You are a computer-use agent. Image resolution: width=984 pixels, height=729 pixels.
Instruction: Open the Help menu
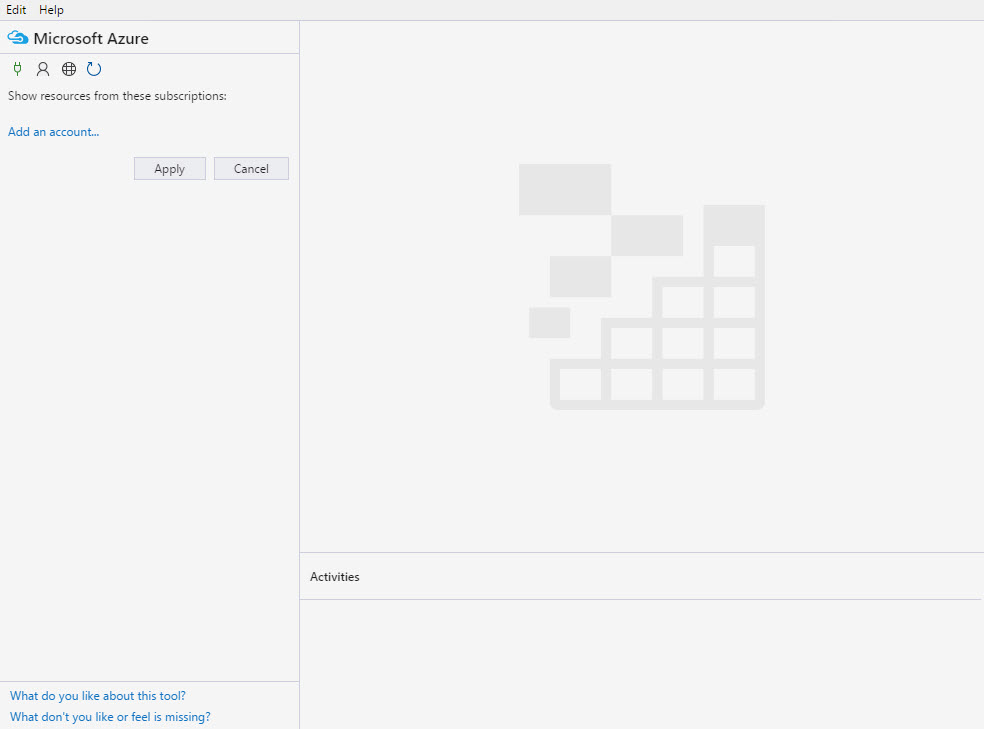(51, 10)
